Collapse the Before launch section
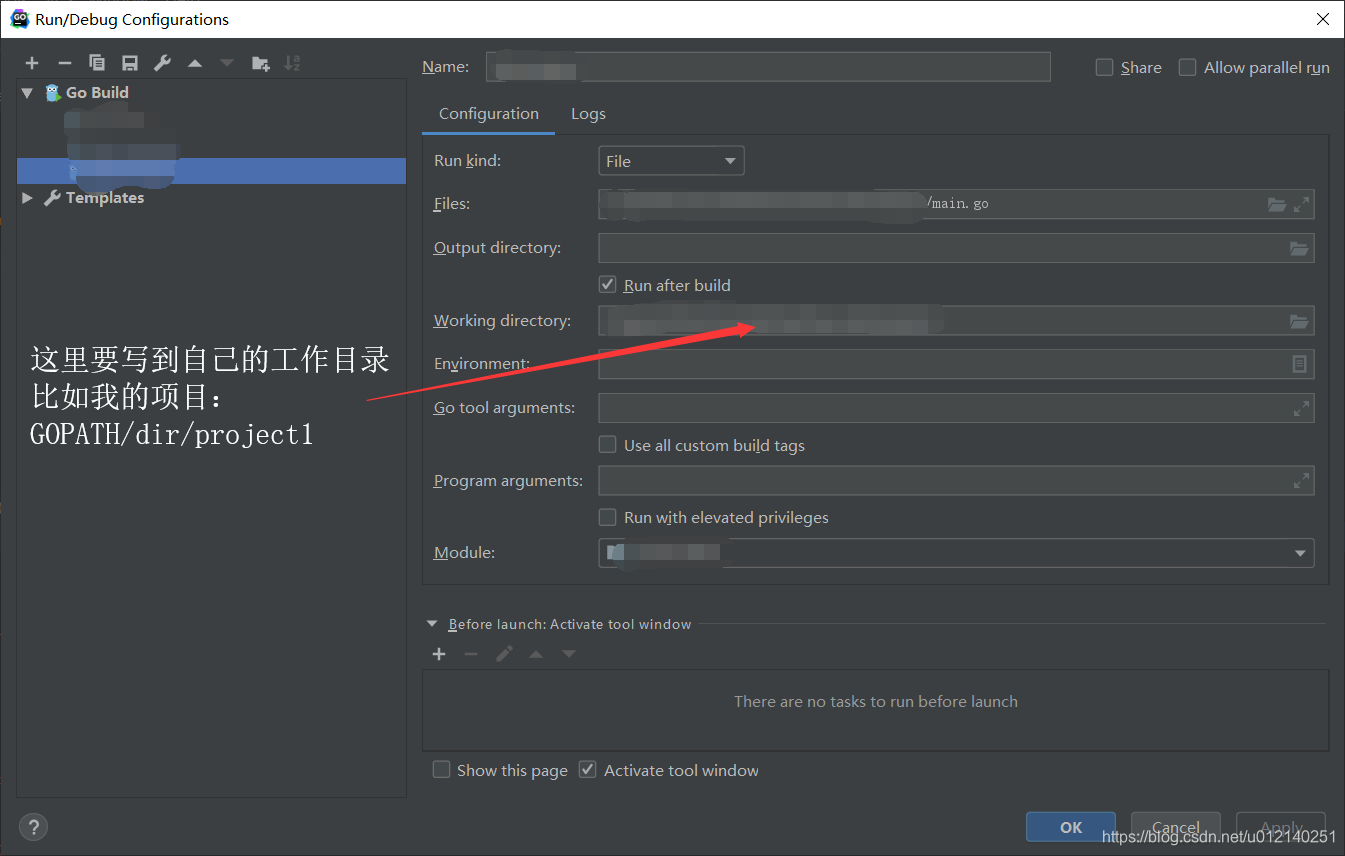Image resolution: width=1345 pixels, height=856 pixels. point(432,624)
